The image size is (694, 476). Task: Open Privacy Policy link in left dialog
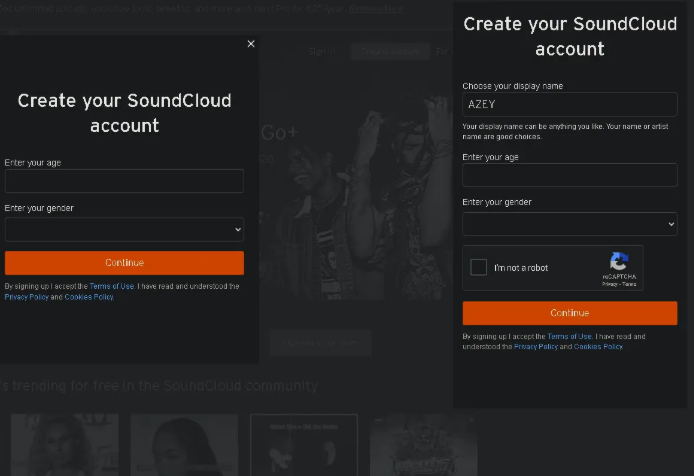click(27, 297)
